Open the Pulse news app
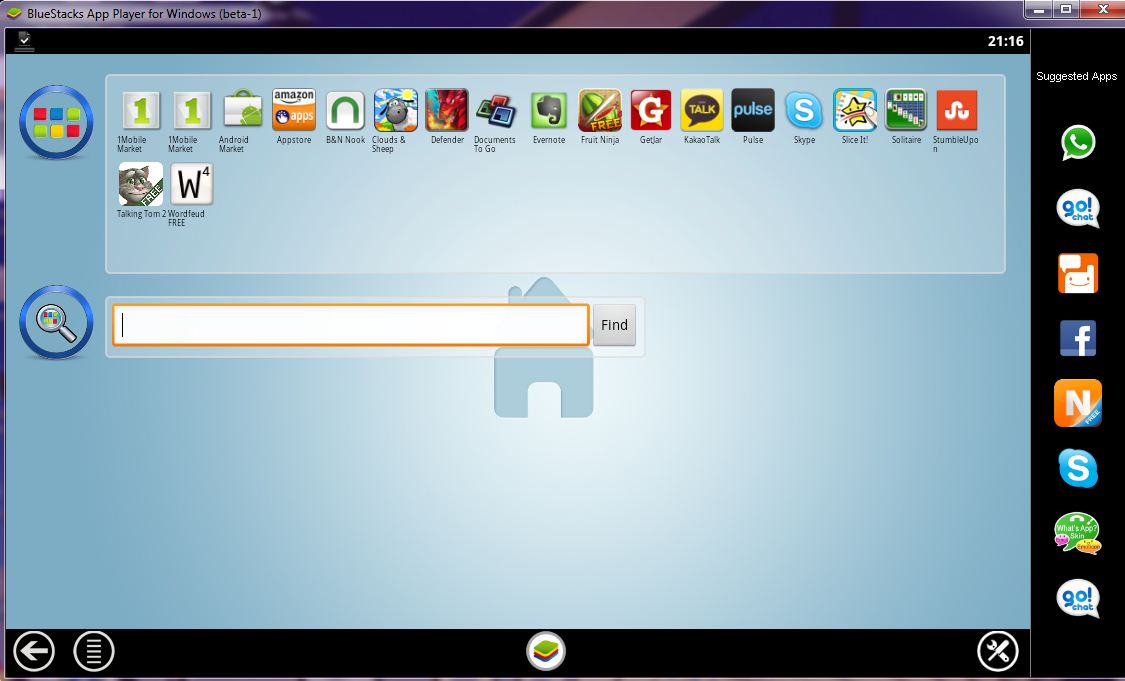 coord(753,111)
